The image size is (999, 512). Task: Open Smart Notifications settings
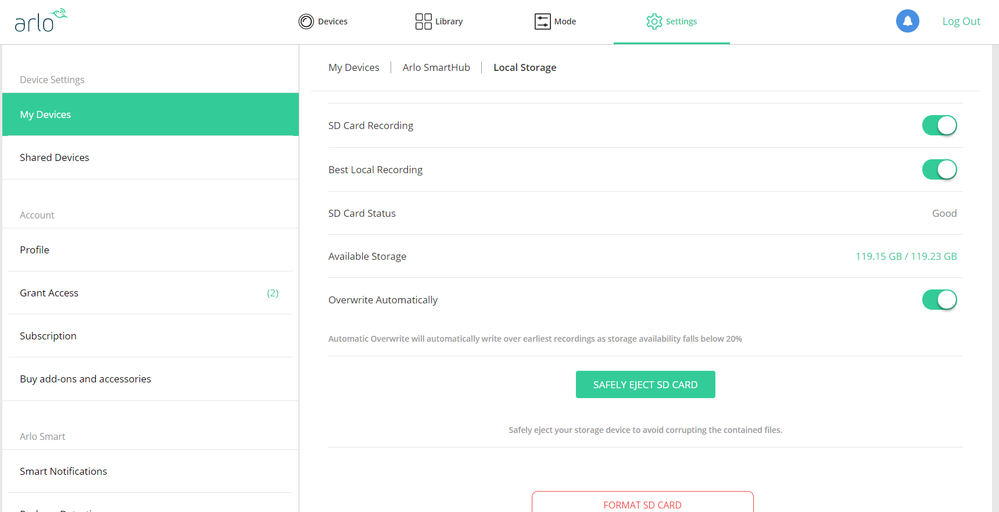[x=150, y=471]
